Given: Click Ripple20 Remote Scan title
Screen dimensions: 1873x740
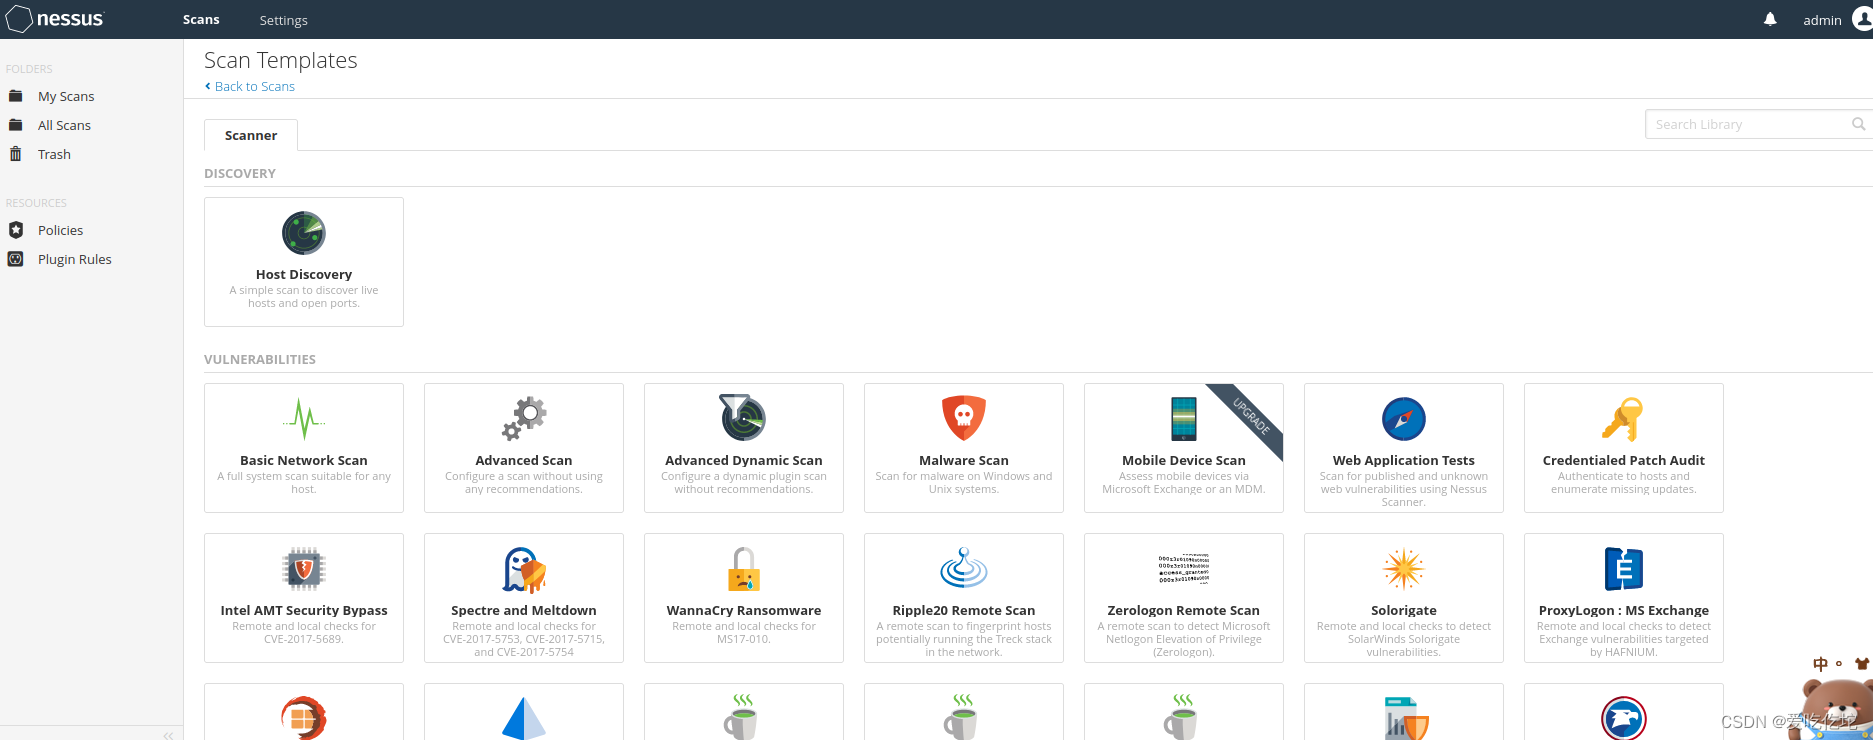Looking at the screenshot, I should 964,610.
